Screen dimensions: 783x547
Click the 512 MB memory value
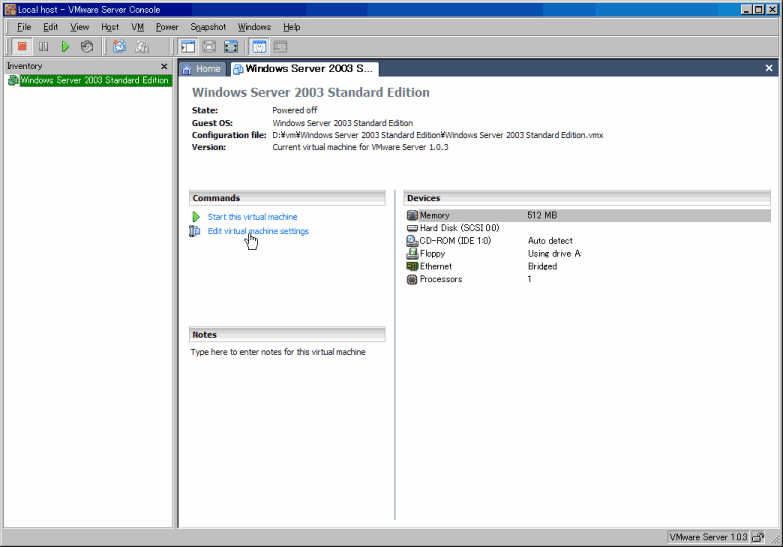pyautogui.click(x=542, y=215)
